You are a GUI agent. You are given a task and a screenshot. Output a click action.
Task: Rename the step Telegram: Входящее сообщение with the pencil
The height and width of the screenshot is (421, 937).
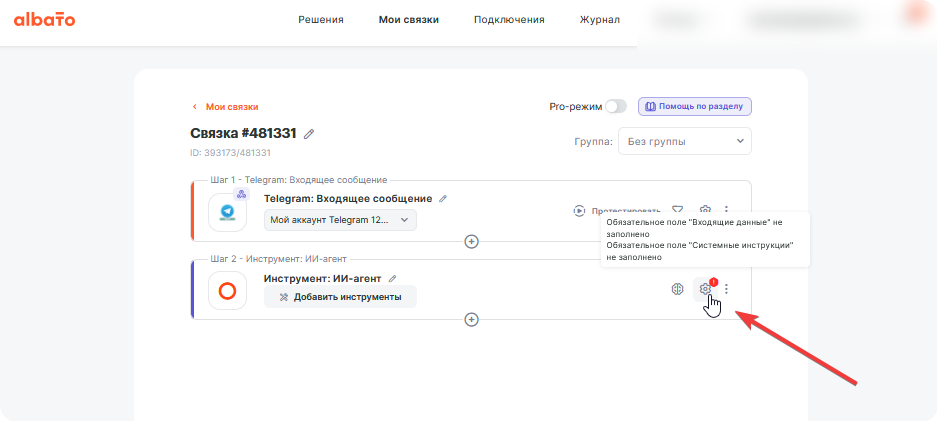(443, 199)
